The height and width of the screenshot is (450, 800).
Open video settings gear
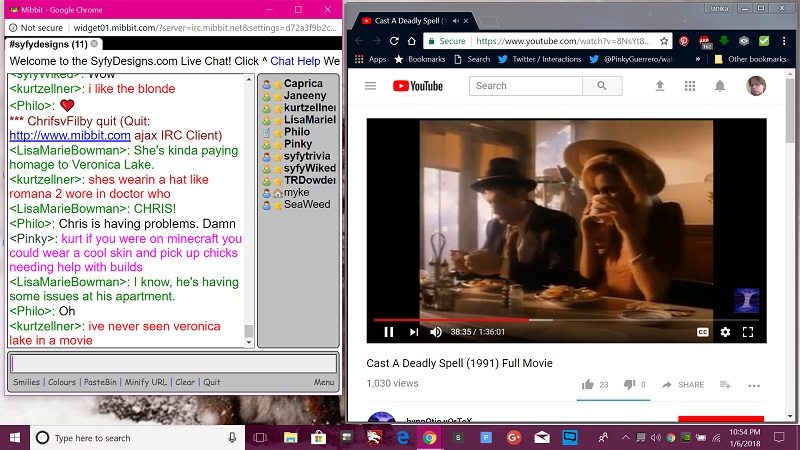click(x=725, y=332)
